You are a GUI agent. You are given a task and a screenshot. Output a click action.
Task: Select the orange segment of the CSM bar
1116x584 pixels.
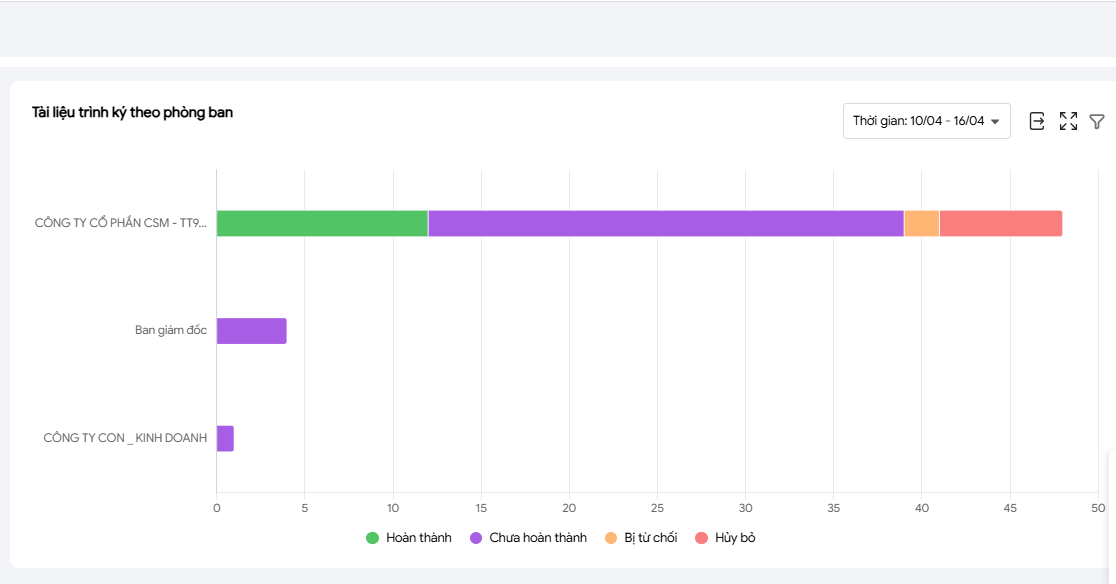tap(921, 224)
